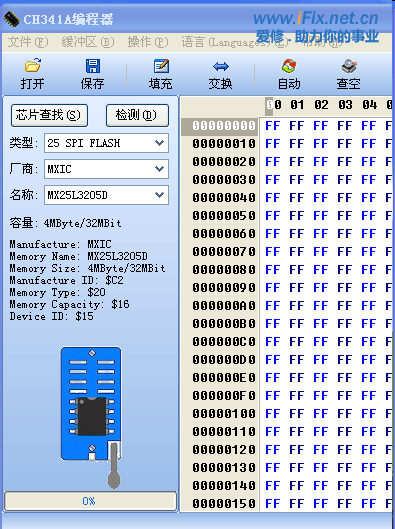This screenshot has height=529, width=395.
Task: Click the Save (保存) floppy disk icon
Action: click(93, 66)
